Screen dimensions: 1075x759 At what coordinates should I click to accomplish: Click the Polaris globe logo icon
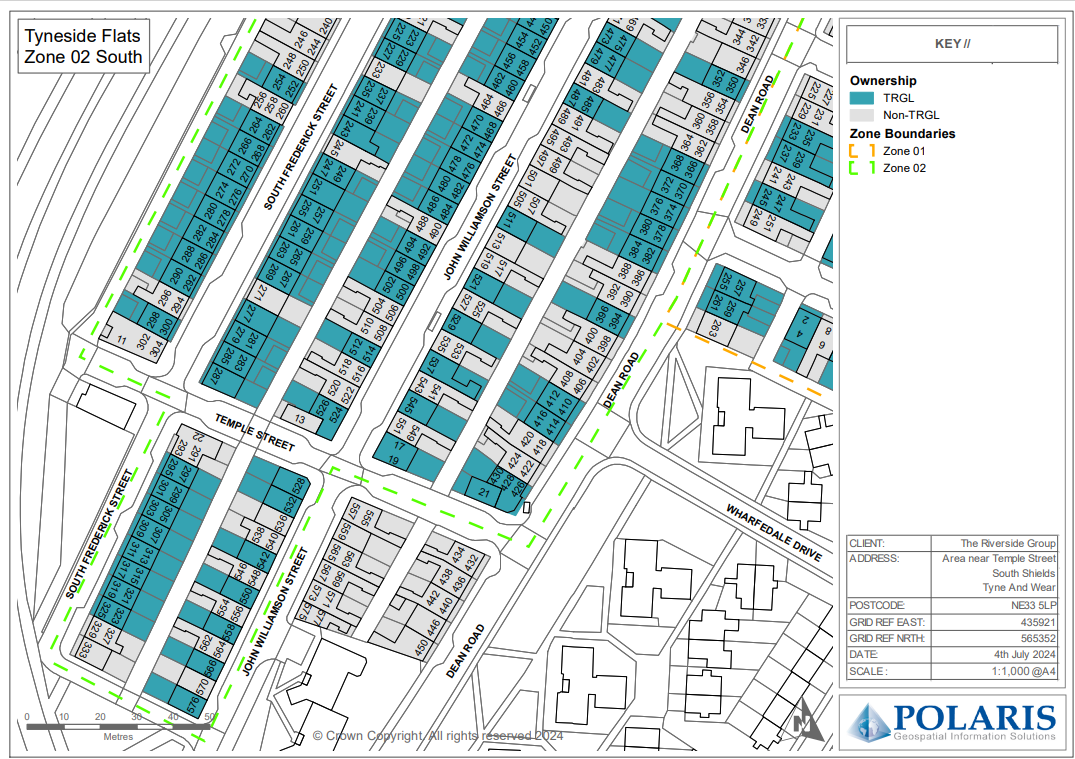click(872, 721)
